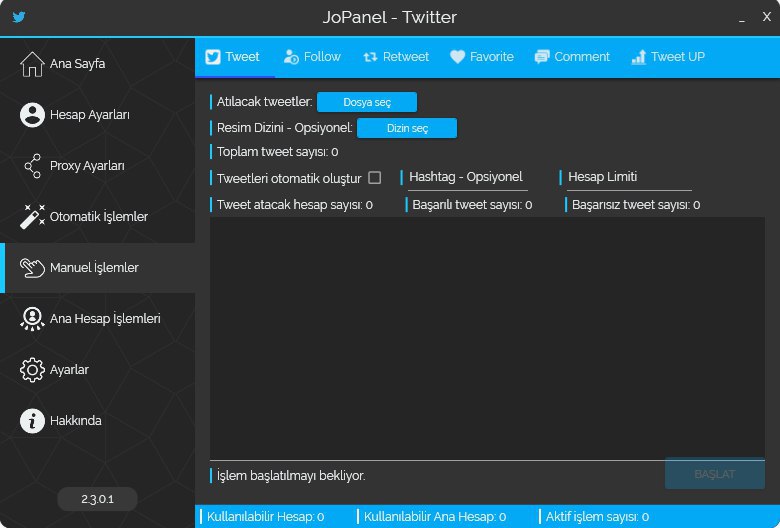Switch to the Follow tab
Viewport: 780px width, 528px height.
click(312, 57)
